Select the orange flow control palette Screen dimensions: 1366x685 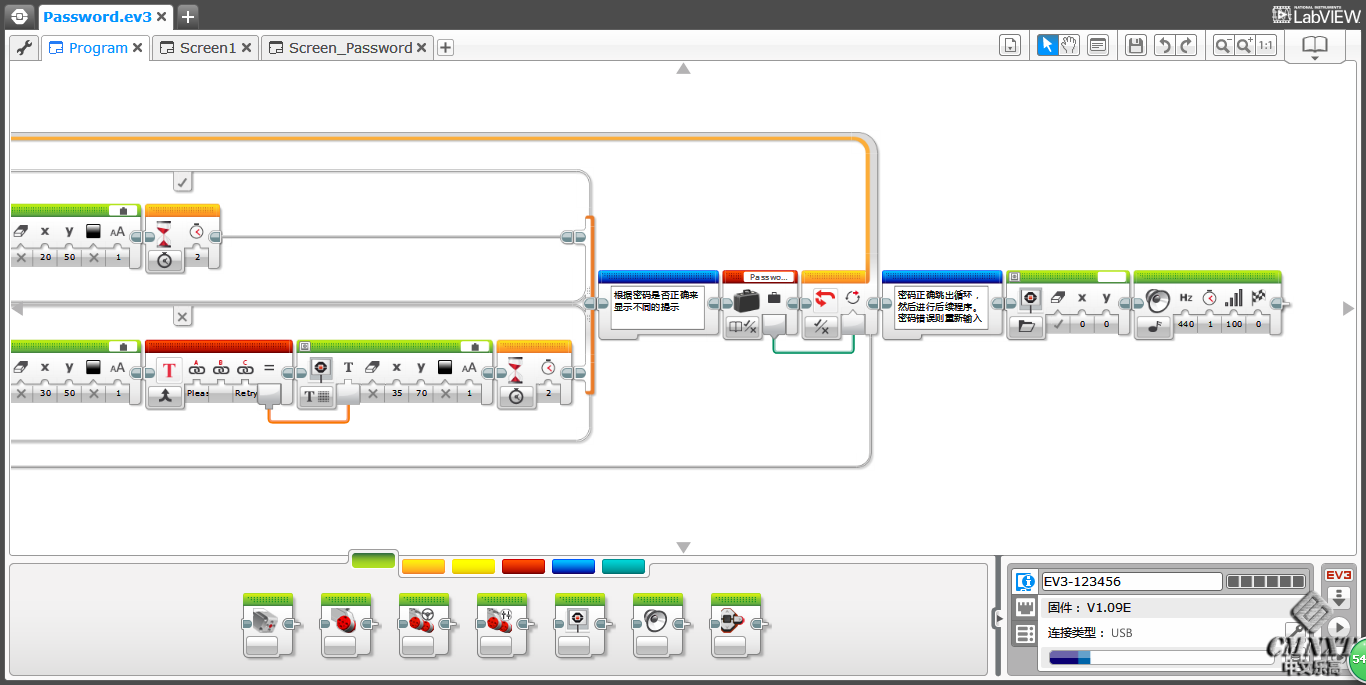click(x=422, y=567)
